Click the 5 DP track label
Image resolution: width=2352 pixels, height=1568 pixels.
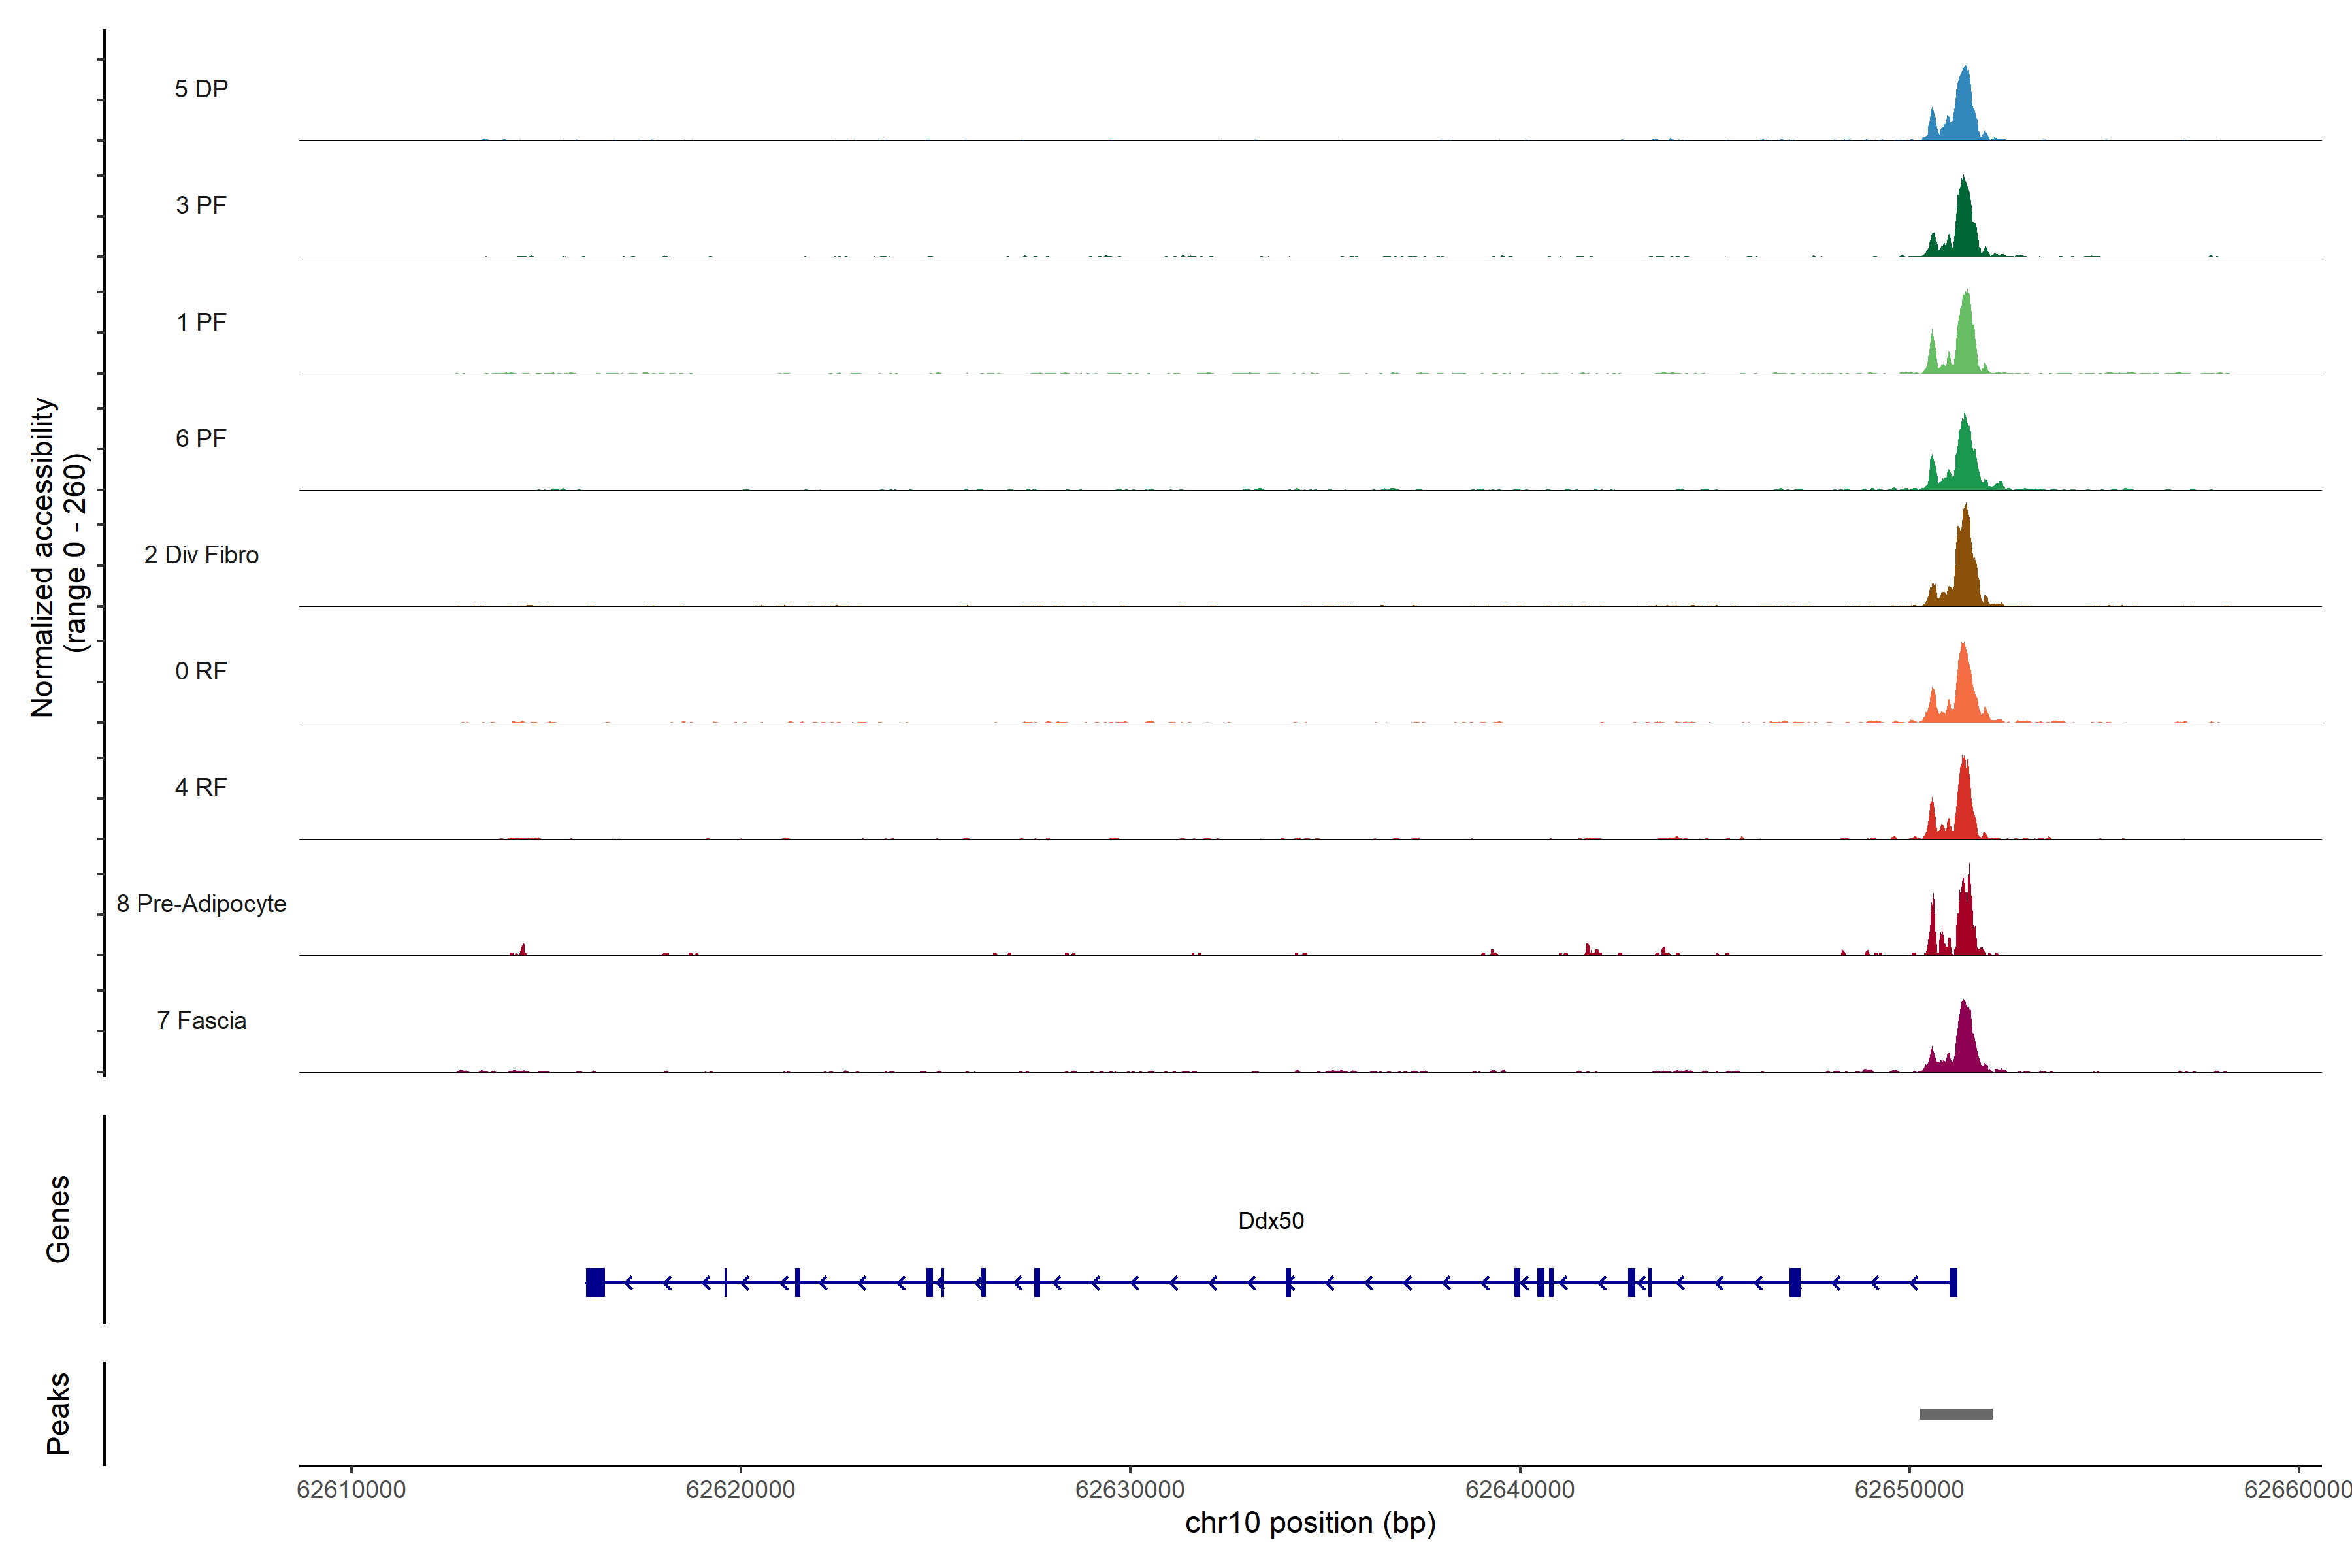point(201,89)
